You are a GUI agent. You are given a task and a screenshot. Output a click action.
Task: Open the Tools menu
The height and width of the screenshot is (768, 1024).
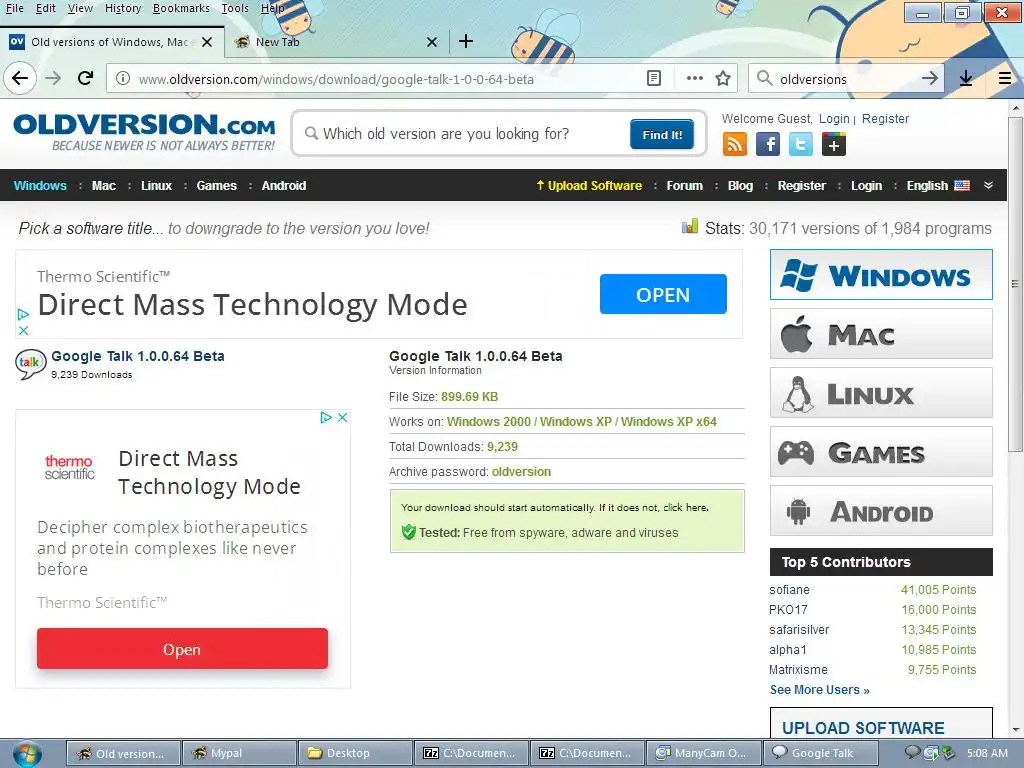(x=234, y=8)
